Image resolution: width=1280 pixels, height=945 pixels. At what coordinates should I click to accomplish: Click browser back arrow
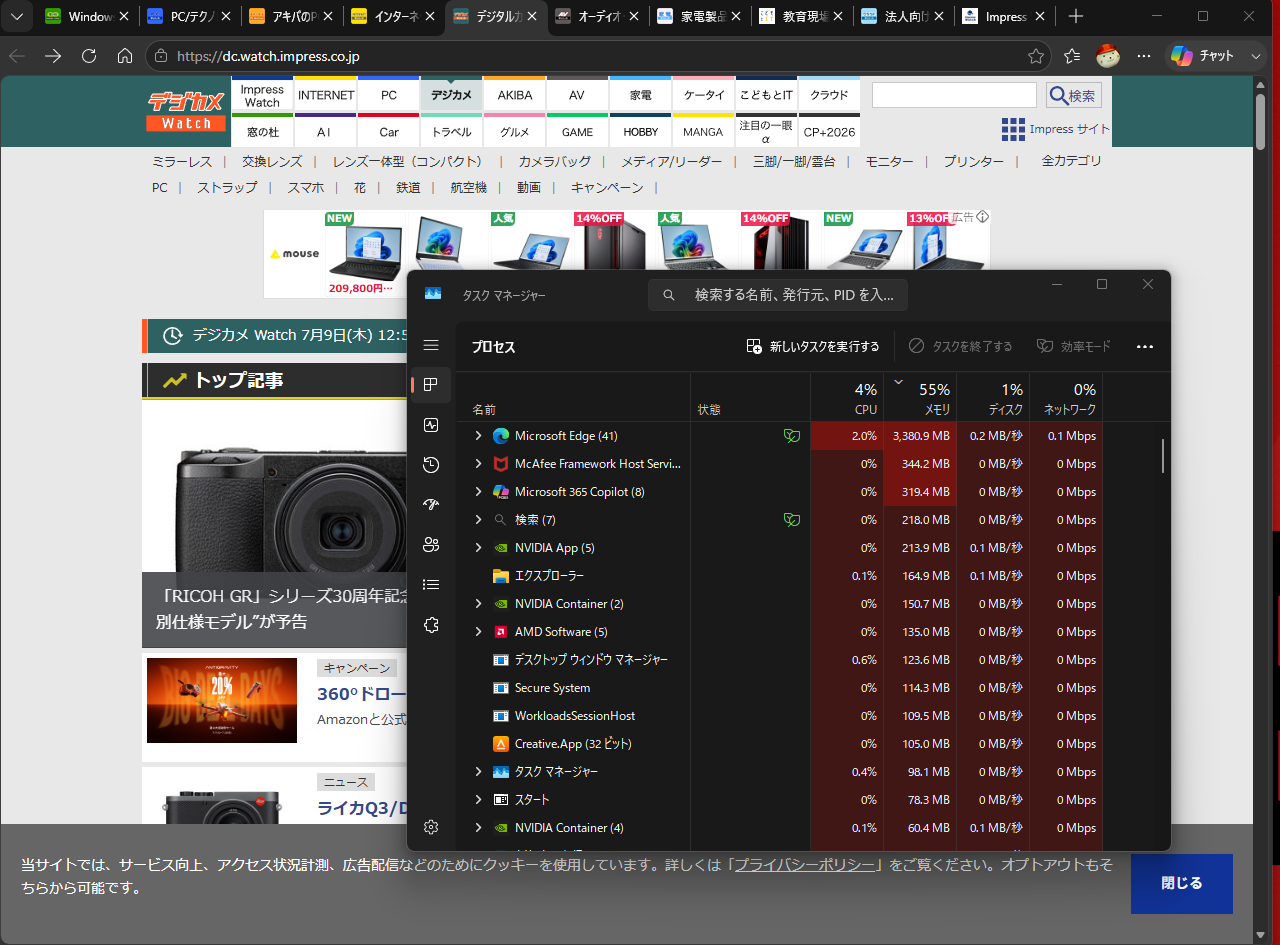coord(17,56)
